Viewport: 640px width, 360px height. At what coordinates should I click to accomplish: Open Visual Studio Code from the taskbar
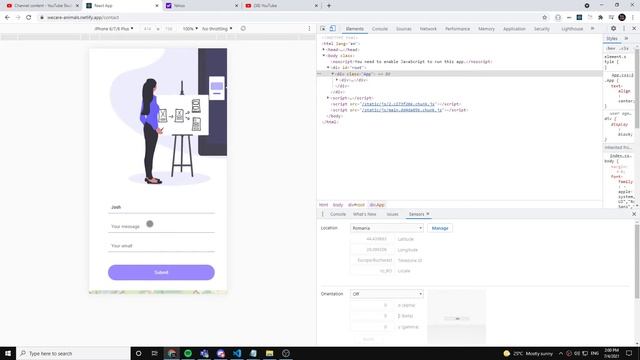[237, 353]
